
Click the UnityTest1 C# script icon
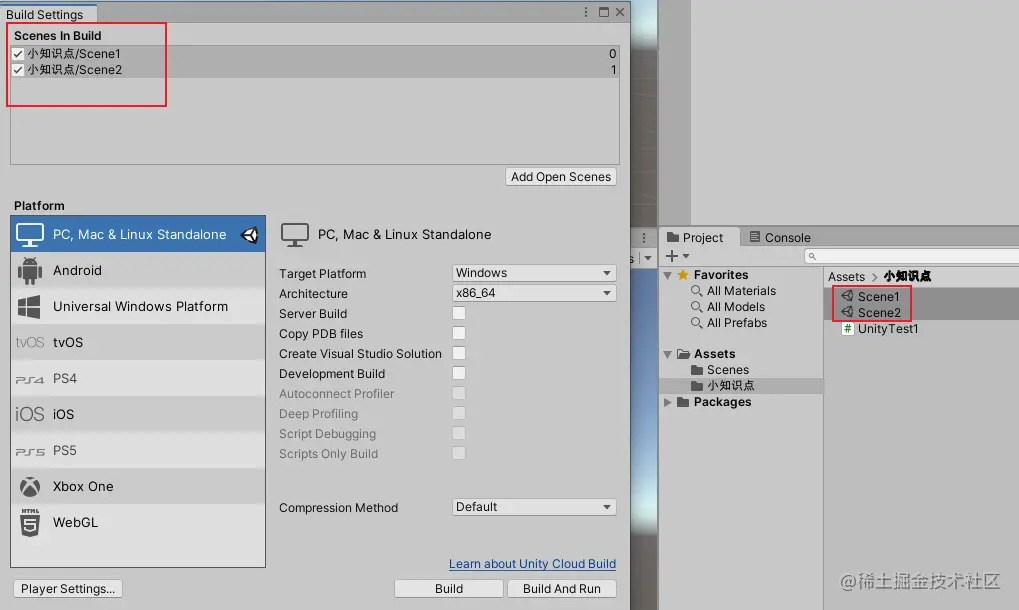pyautogui.click(x=847, y=329)
